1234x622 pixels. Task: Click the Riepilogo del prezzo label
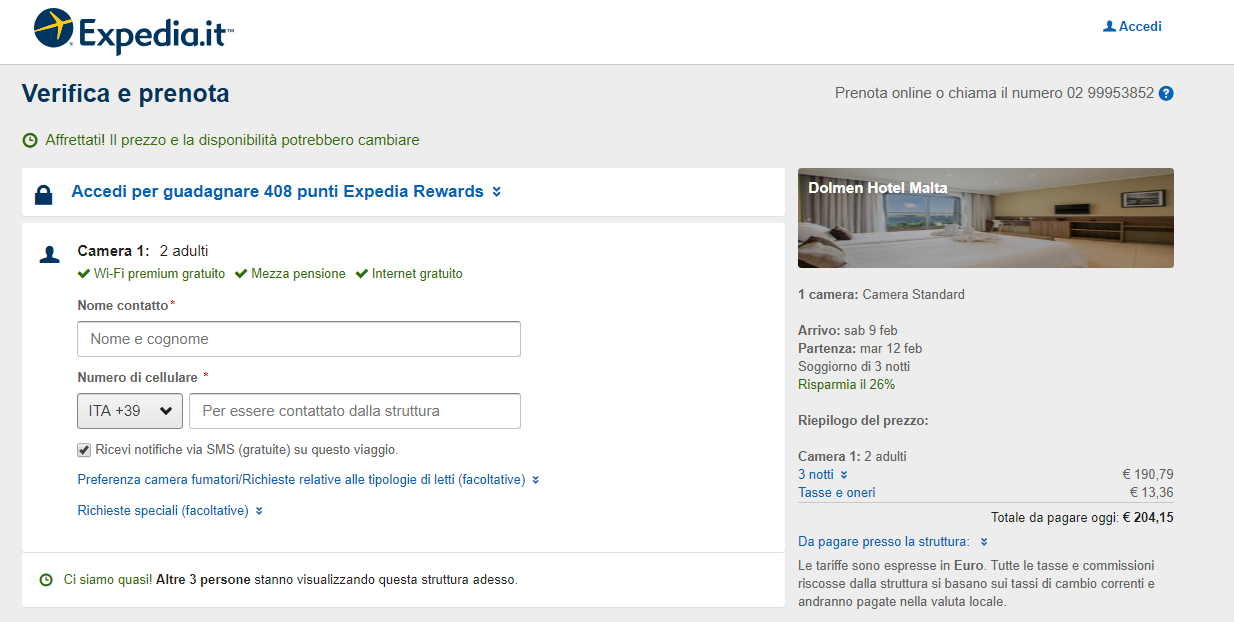coord(863,421)
